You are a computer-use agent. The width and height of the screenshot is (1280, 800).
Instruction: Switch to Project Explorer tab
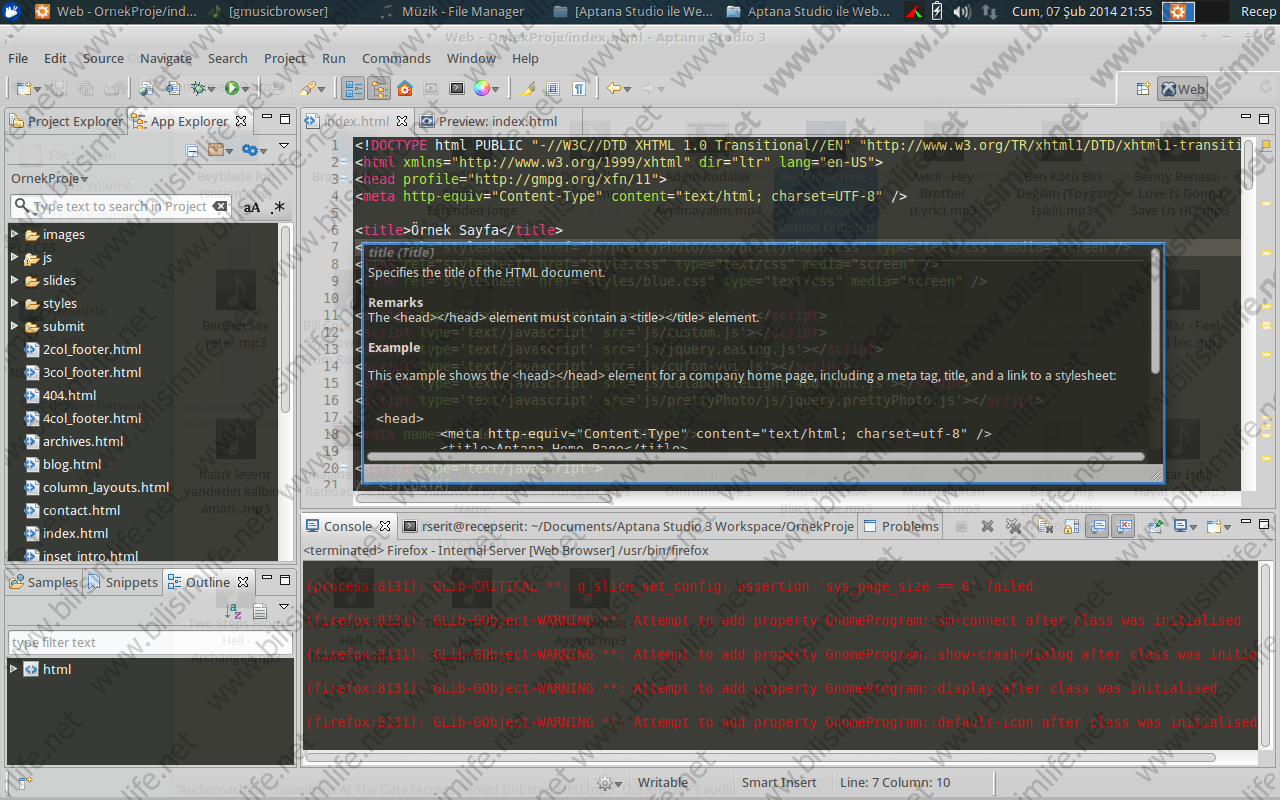[66, 121]
